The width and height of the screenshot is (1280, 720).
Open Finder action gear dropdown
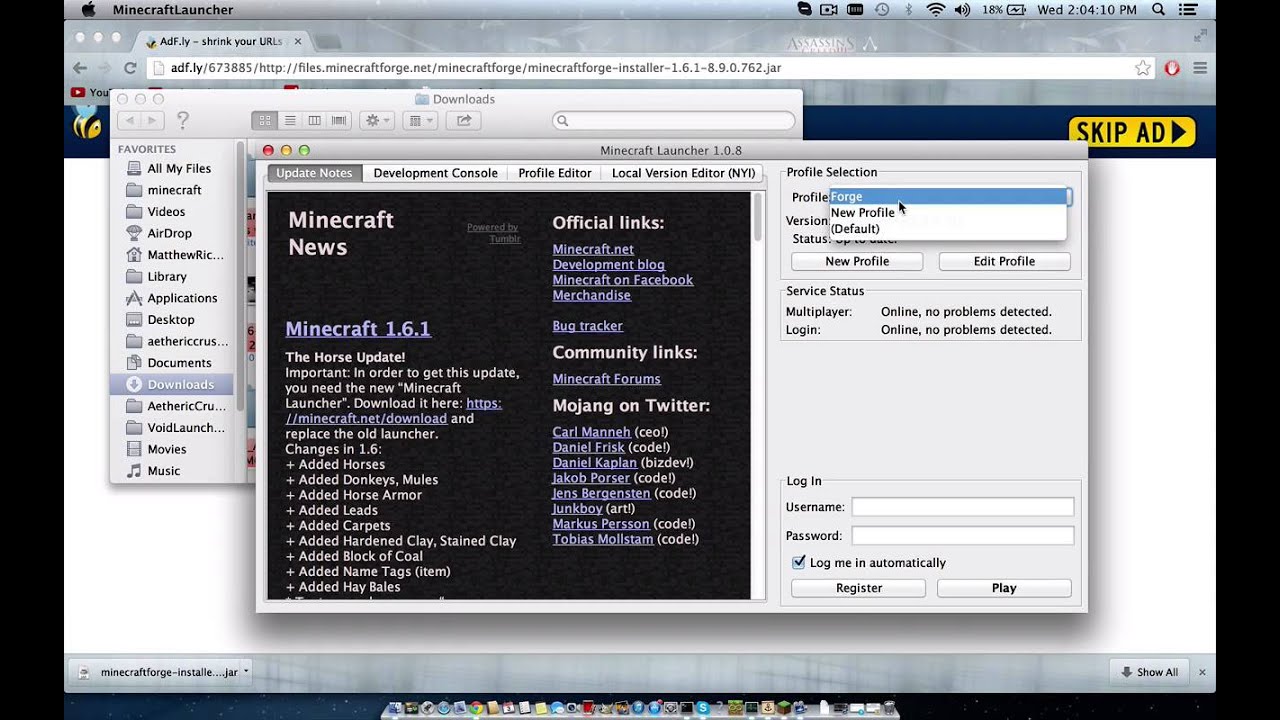(378, 120)
